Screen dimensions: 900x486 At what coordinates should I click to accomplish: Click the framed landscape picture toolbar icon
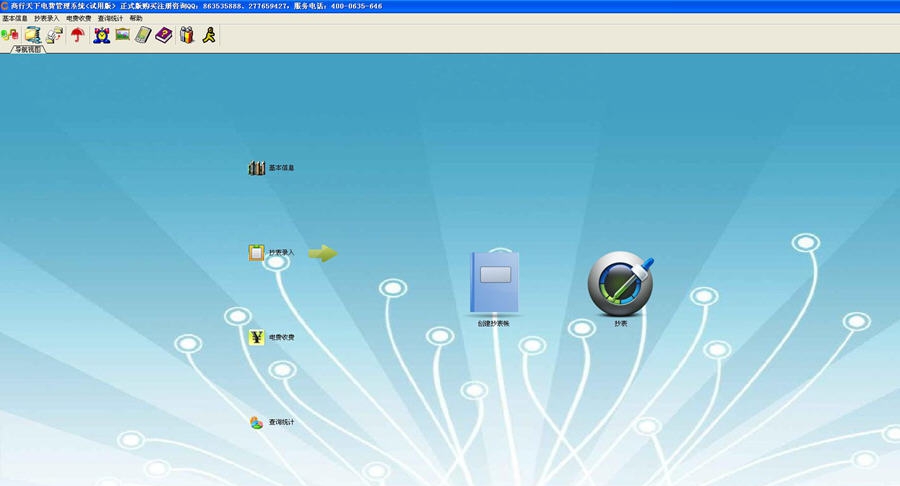pos(122,35)
